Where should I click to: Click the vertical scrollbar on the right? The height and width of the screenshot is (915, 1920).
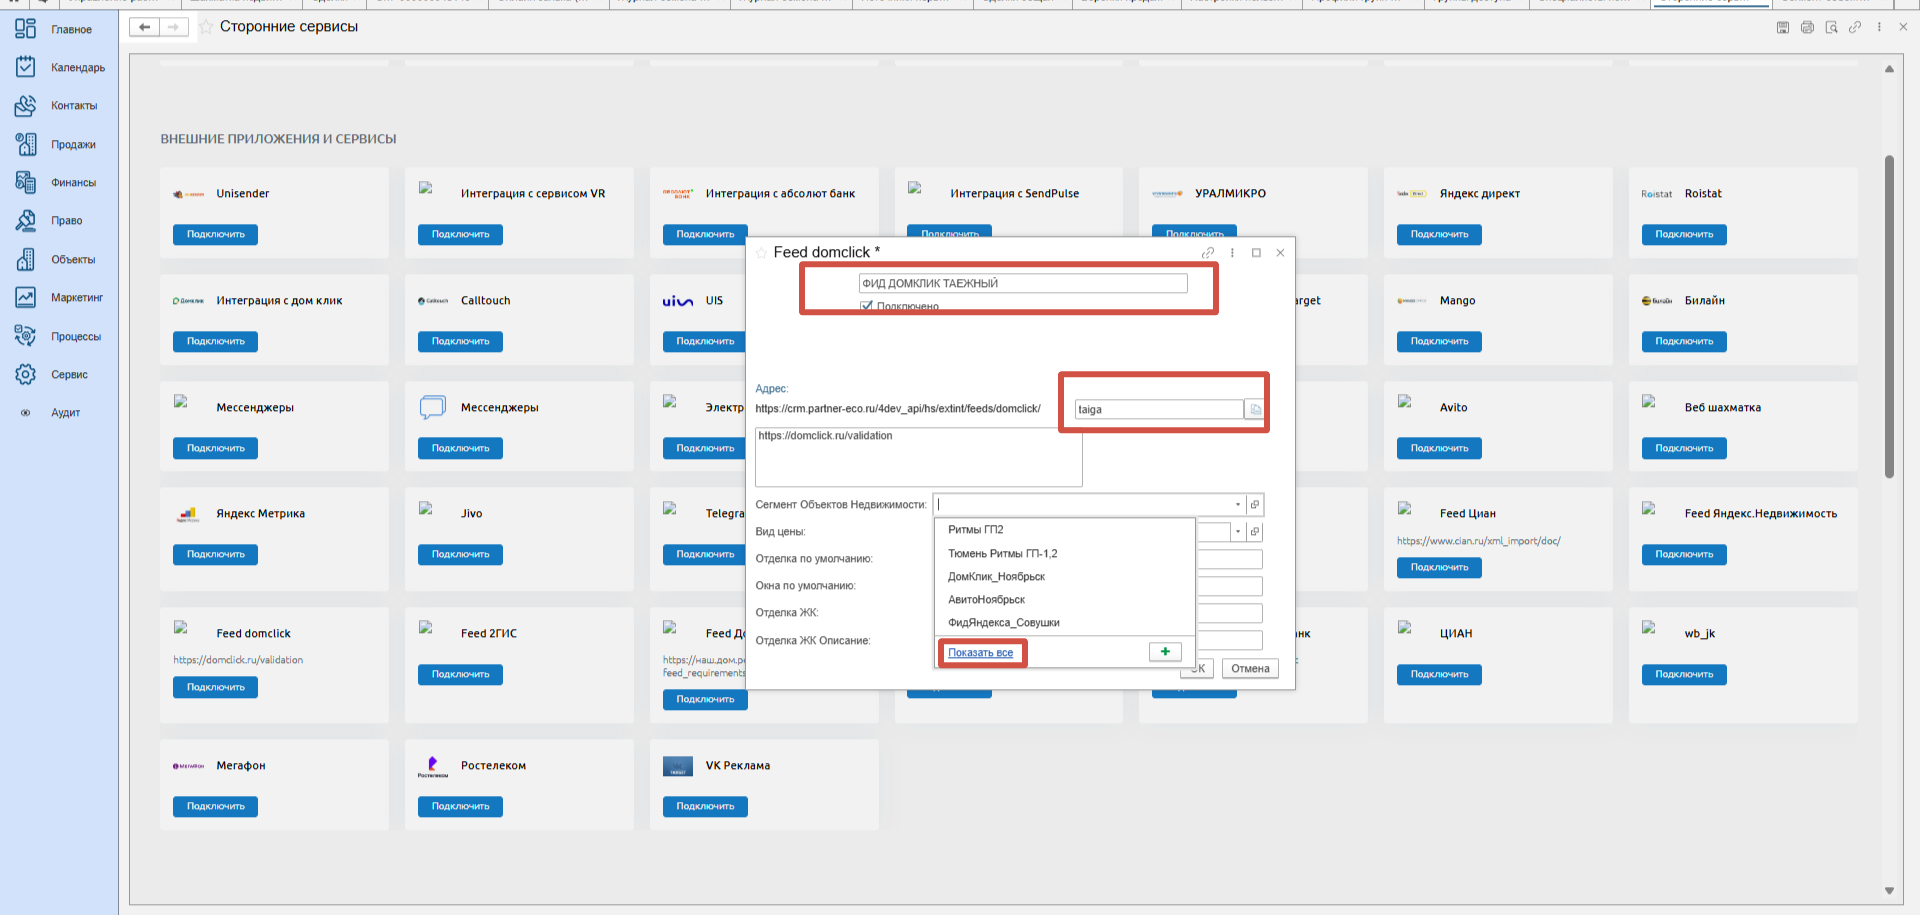click(x=1889, y=316)
